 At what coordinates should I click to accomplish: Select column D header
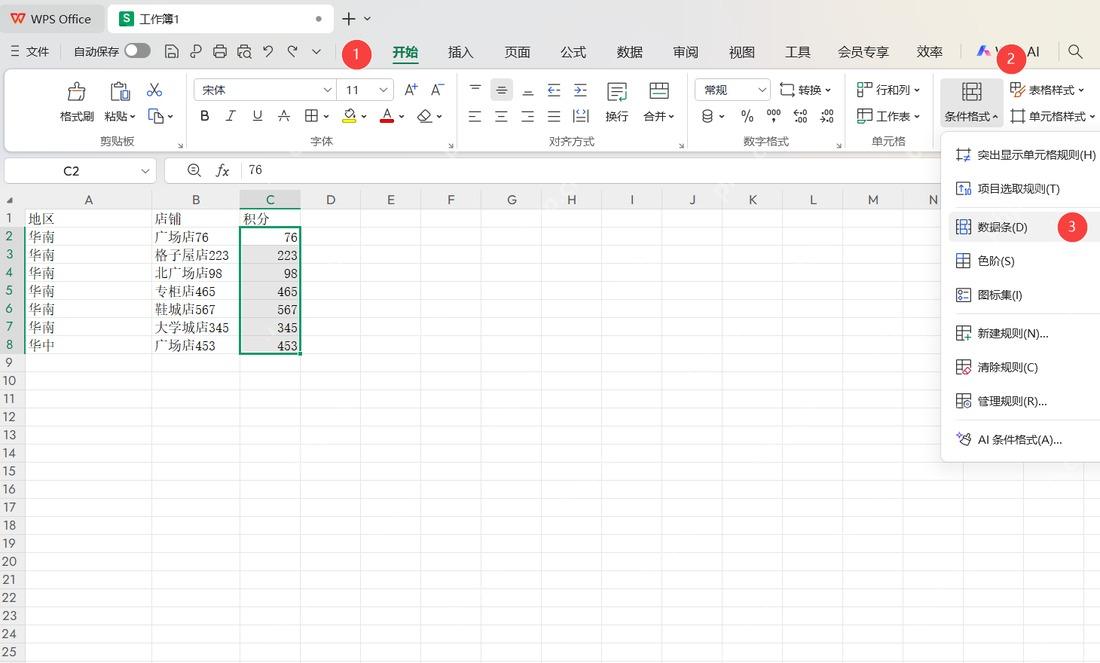point(330,200)
